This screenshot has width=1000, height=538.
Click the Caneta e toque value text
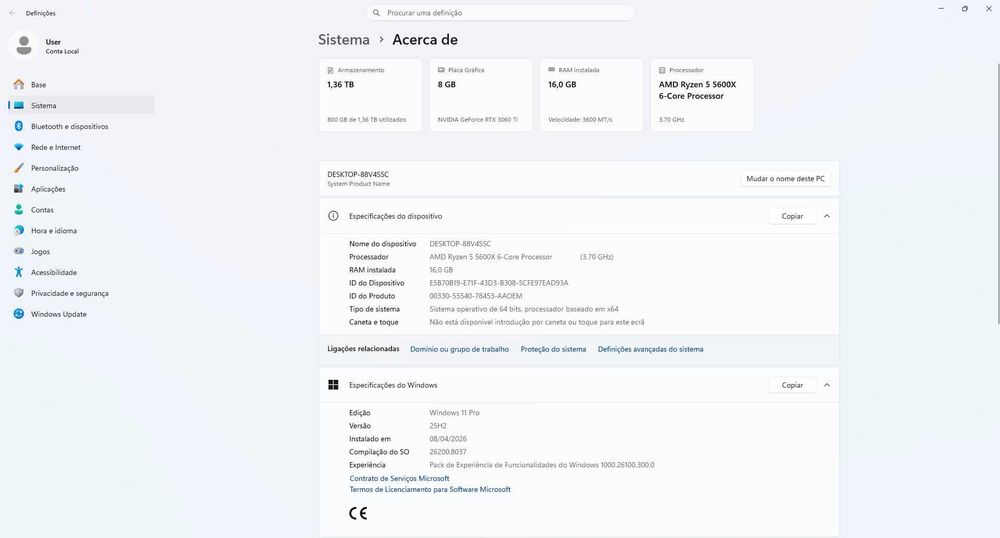tap(536, 322)
